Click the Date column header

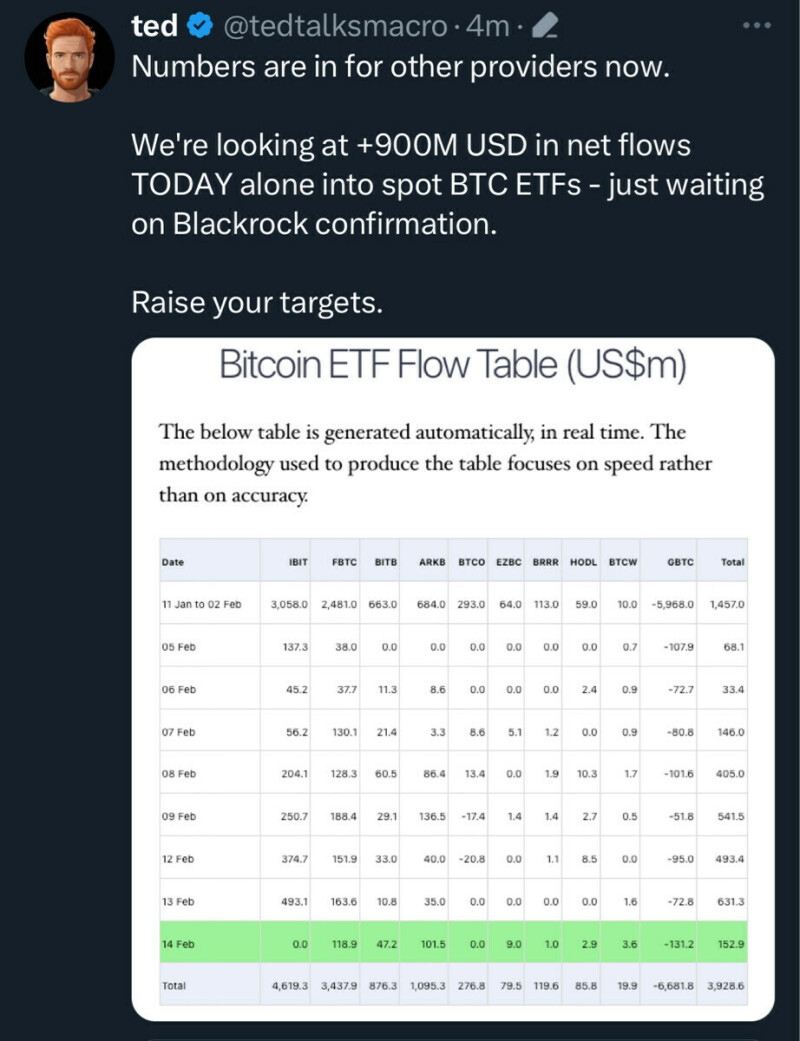coord(173,562)
